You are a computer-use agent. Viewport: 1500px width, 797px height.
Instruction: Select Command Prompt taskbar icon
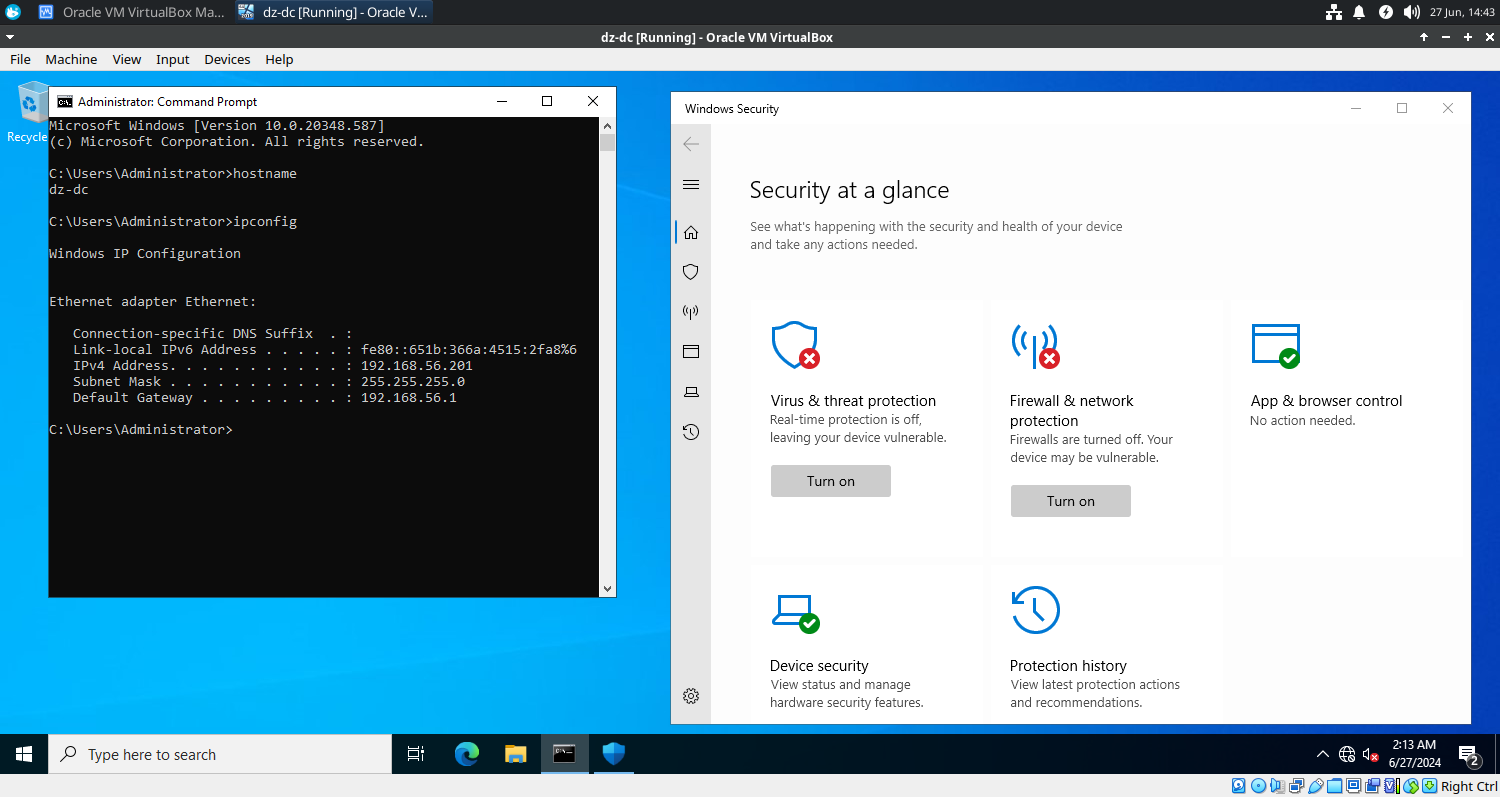(x=565, y=754)
